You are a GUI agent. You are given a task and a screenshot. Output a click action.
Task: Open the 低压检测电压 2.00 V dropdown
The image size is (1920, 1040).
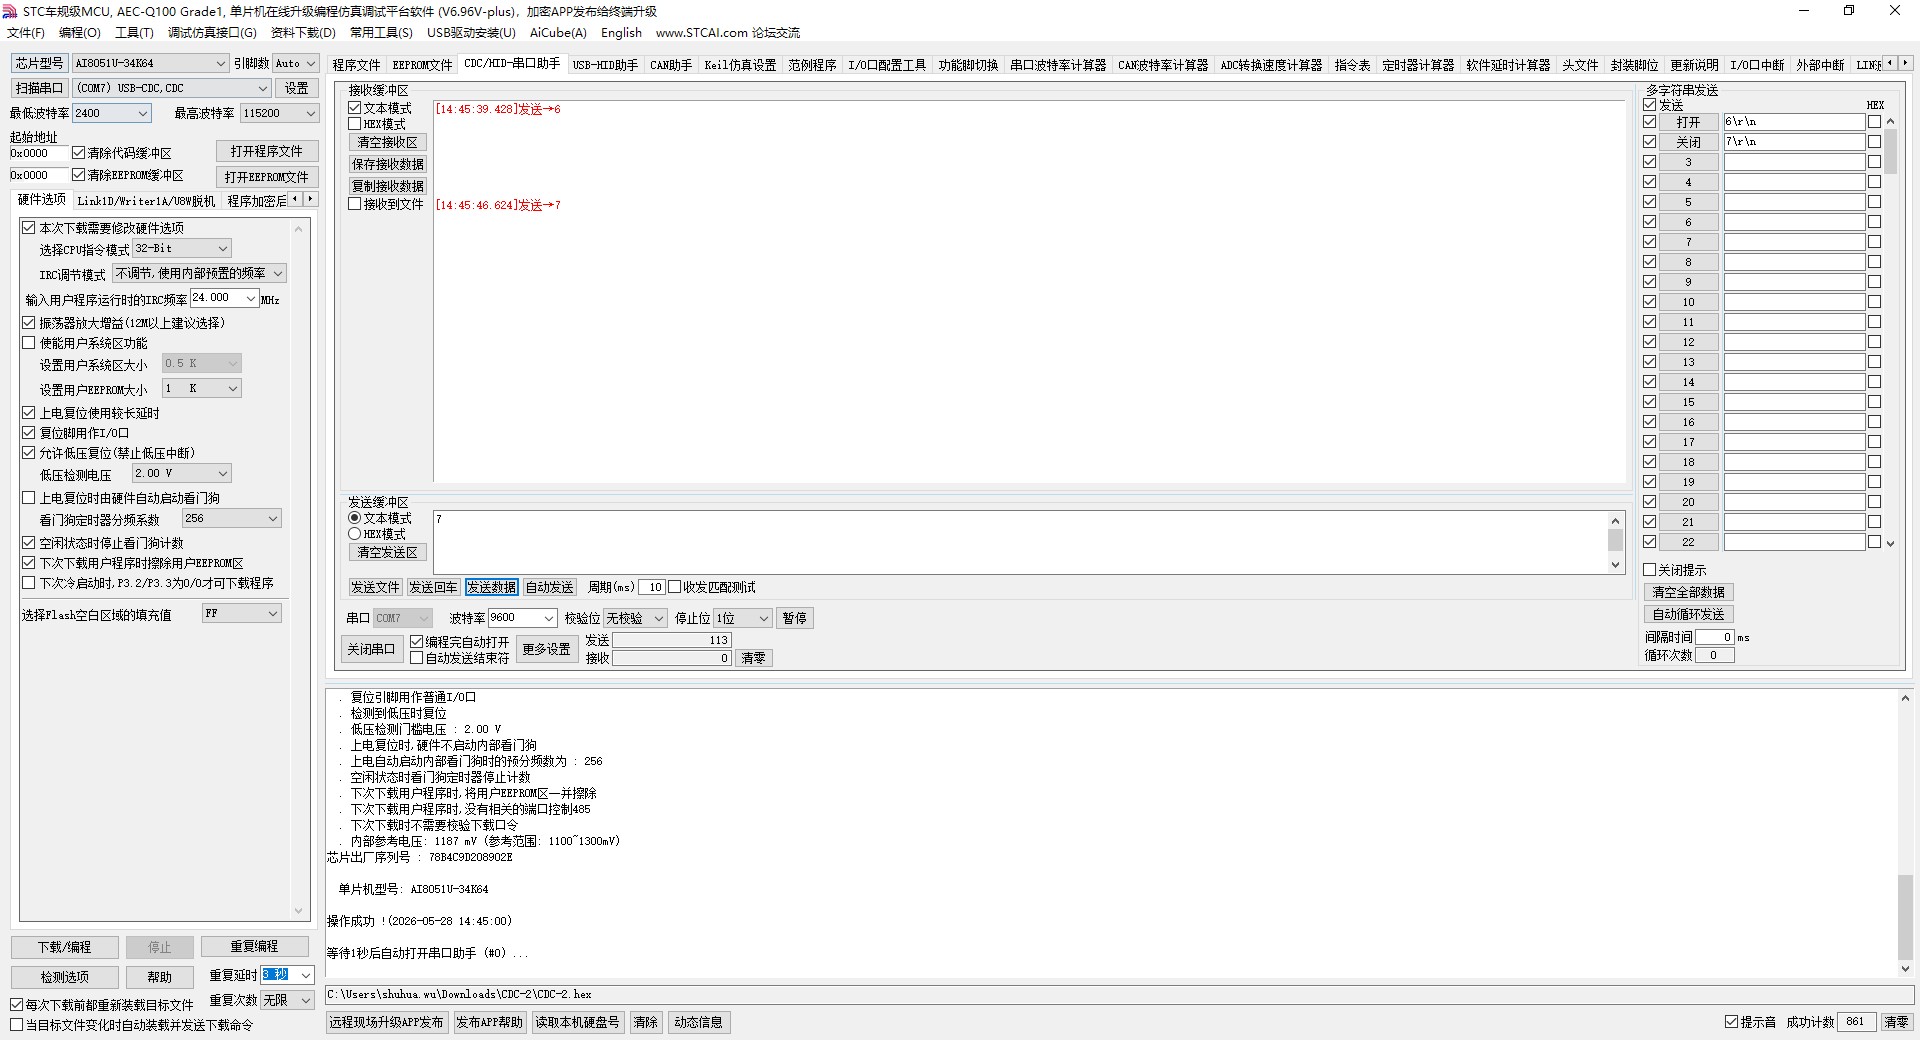click(x=182, y=473)
